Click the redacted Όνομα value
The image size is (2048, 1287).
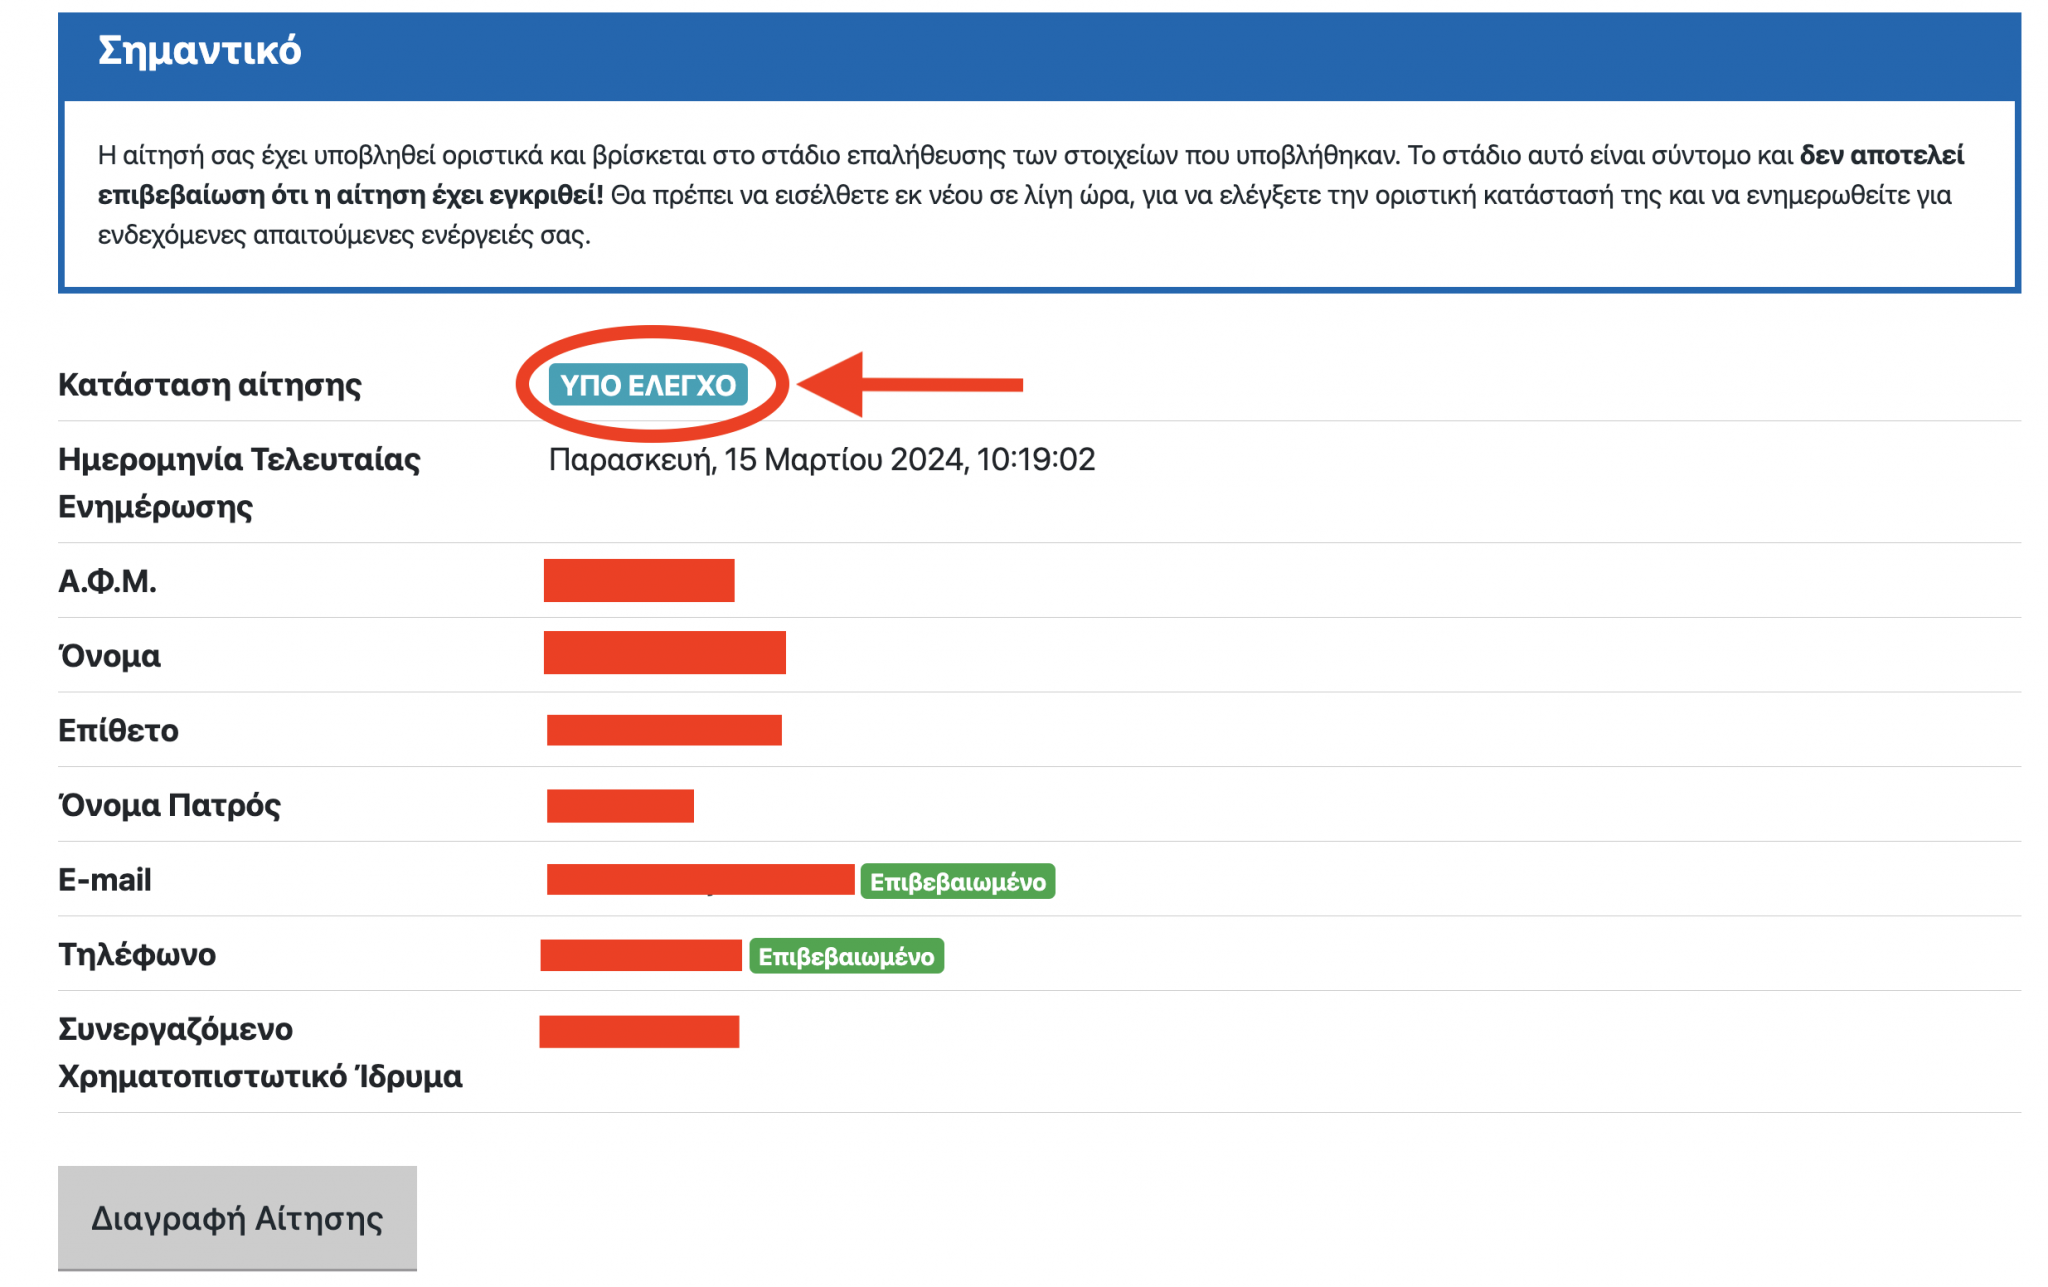(x=664, y=653)
